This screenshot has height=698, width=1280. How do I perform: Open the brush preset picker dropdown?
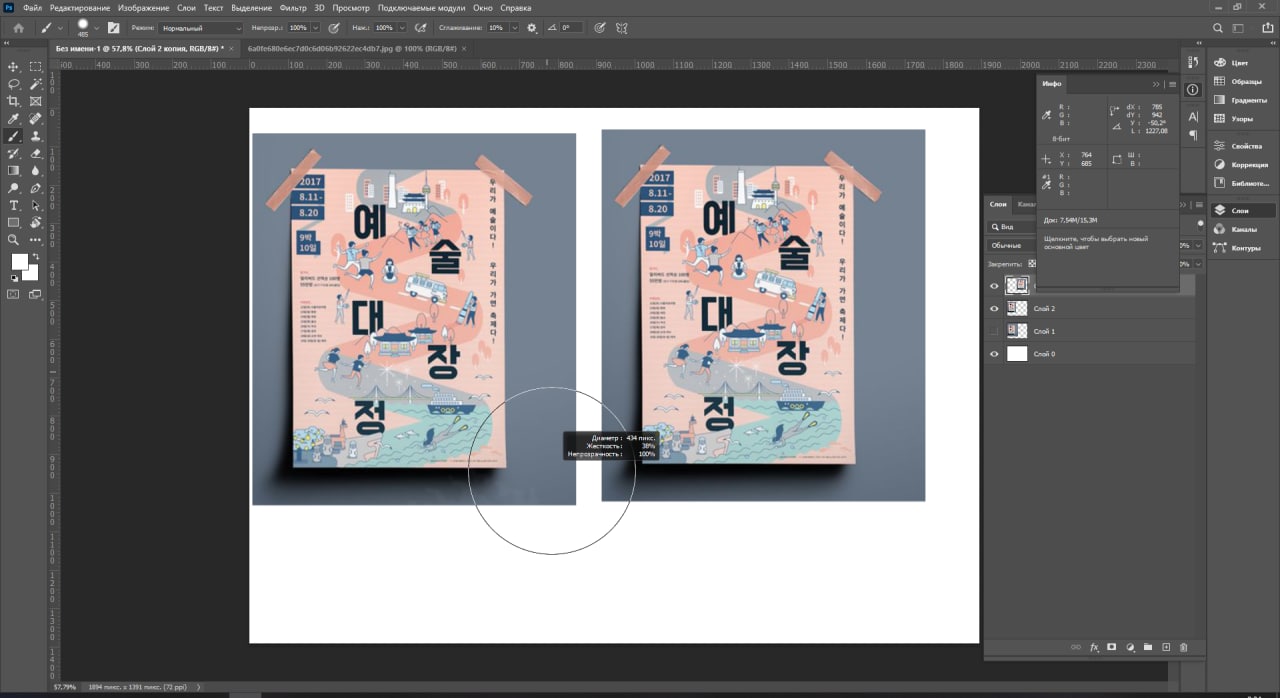click(97, 28)
